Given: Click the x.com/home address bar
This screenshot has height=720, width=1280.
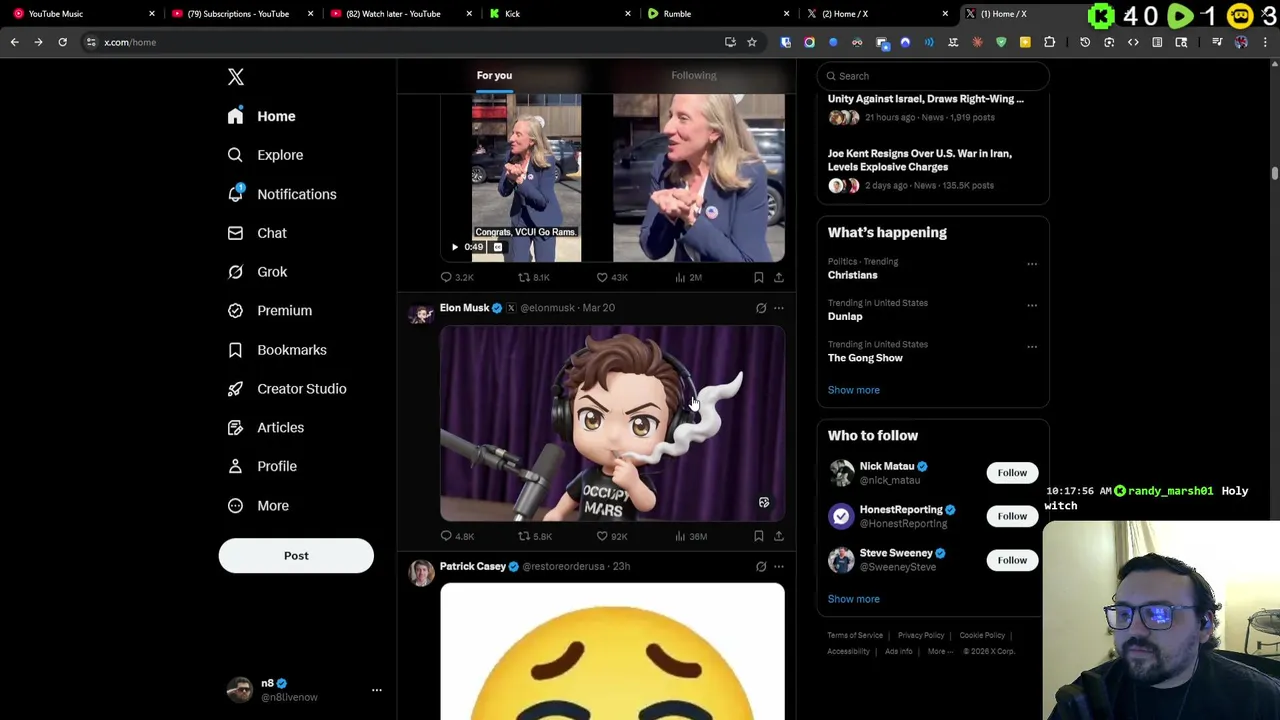Looking at the screenshot, I should (x=400, y=42).
